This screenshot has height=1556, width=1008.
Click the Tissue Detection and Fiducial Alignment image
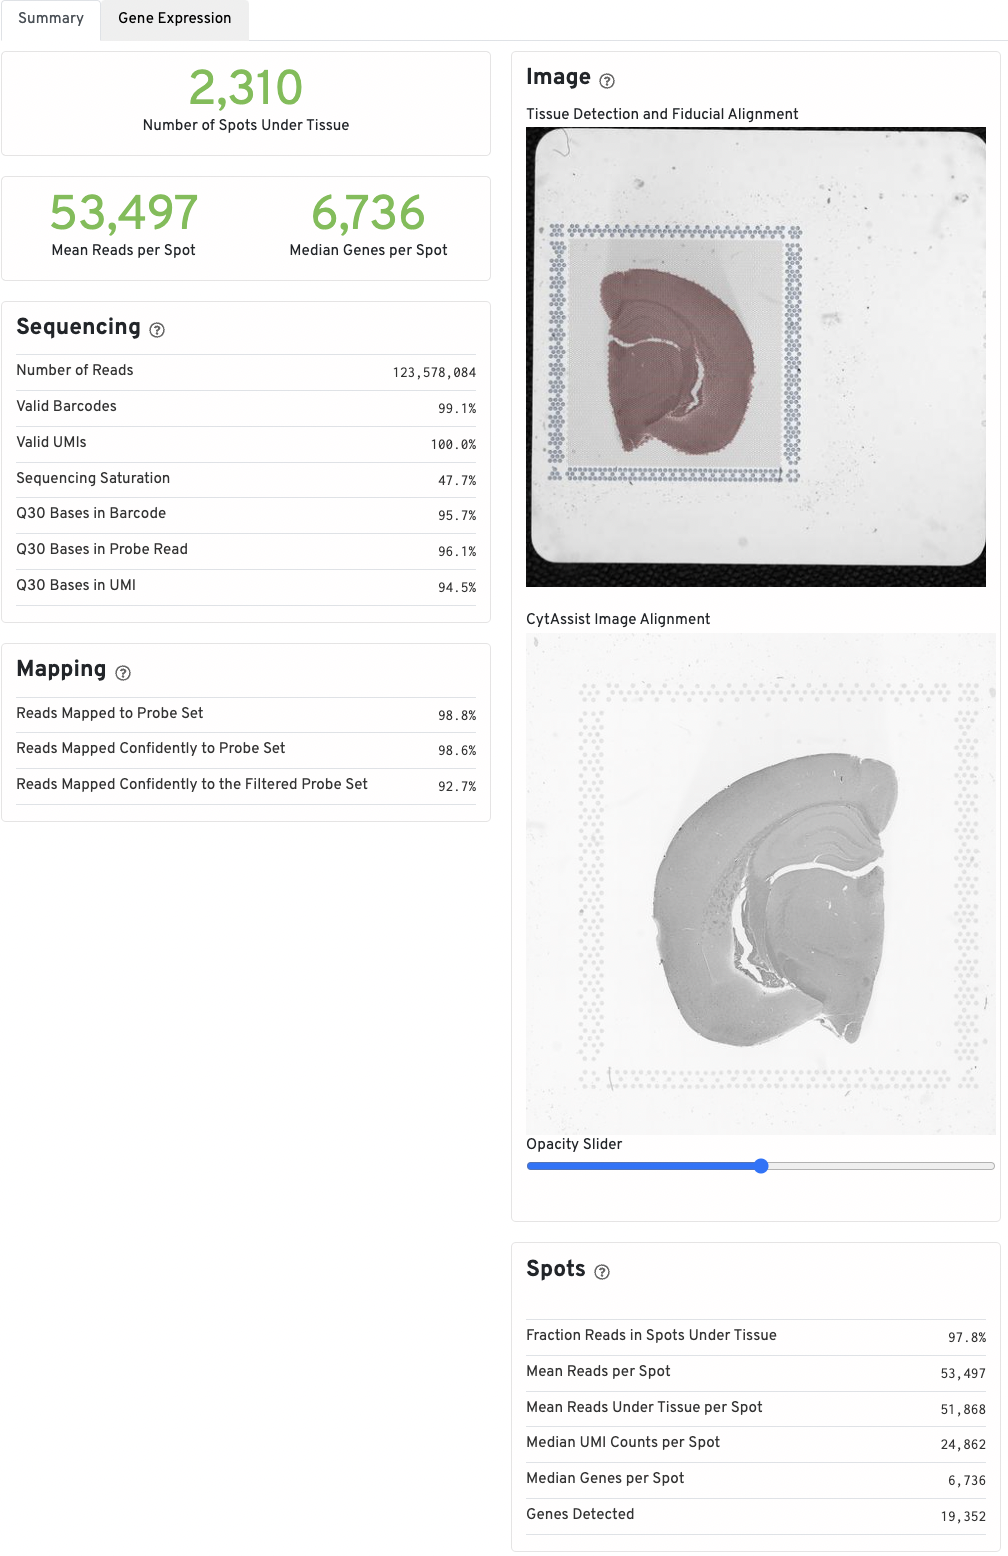click(x=755, y=357)
